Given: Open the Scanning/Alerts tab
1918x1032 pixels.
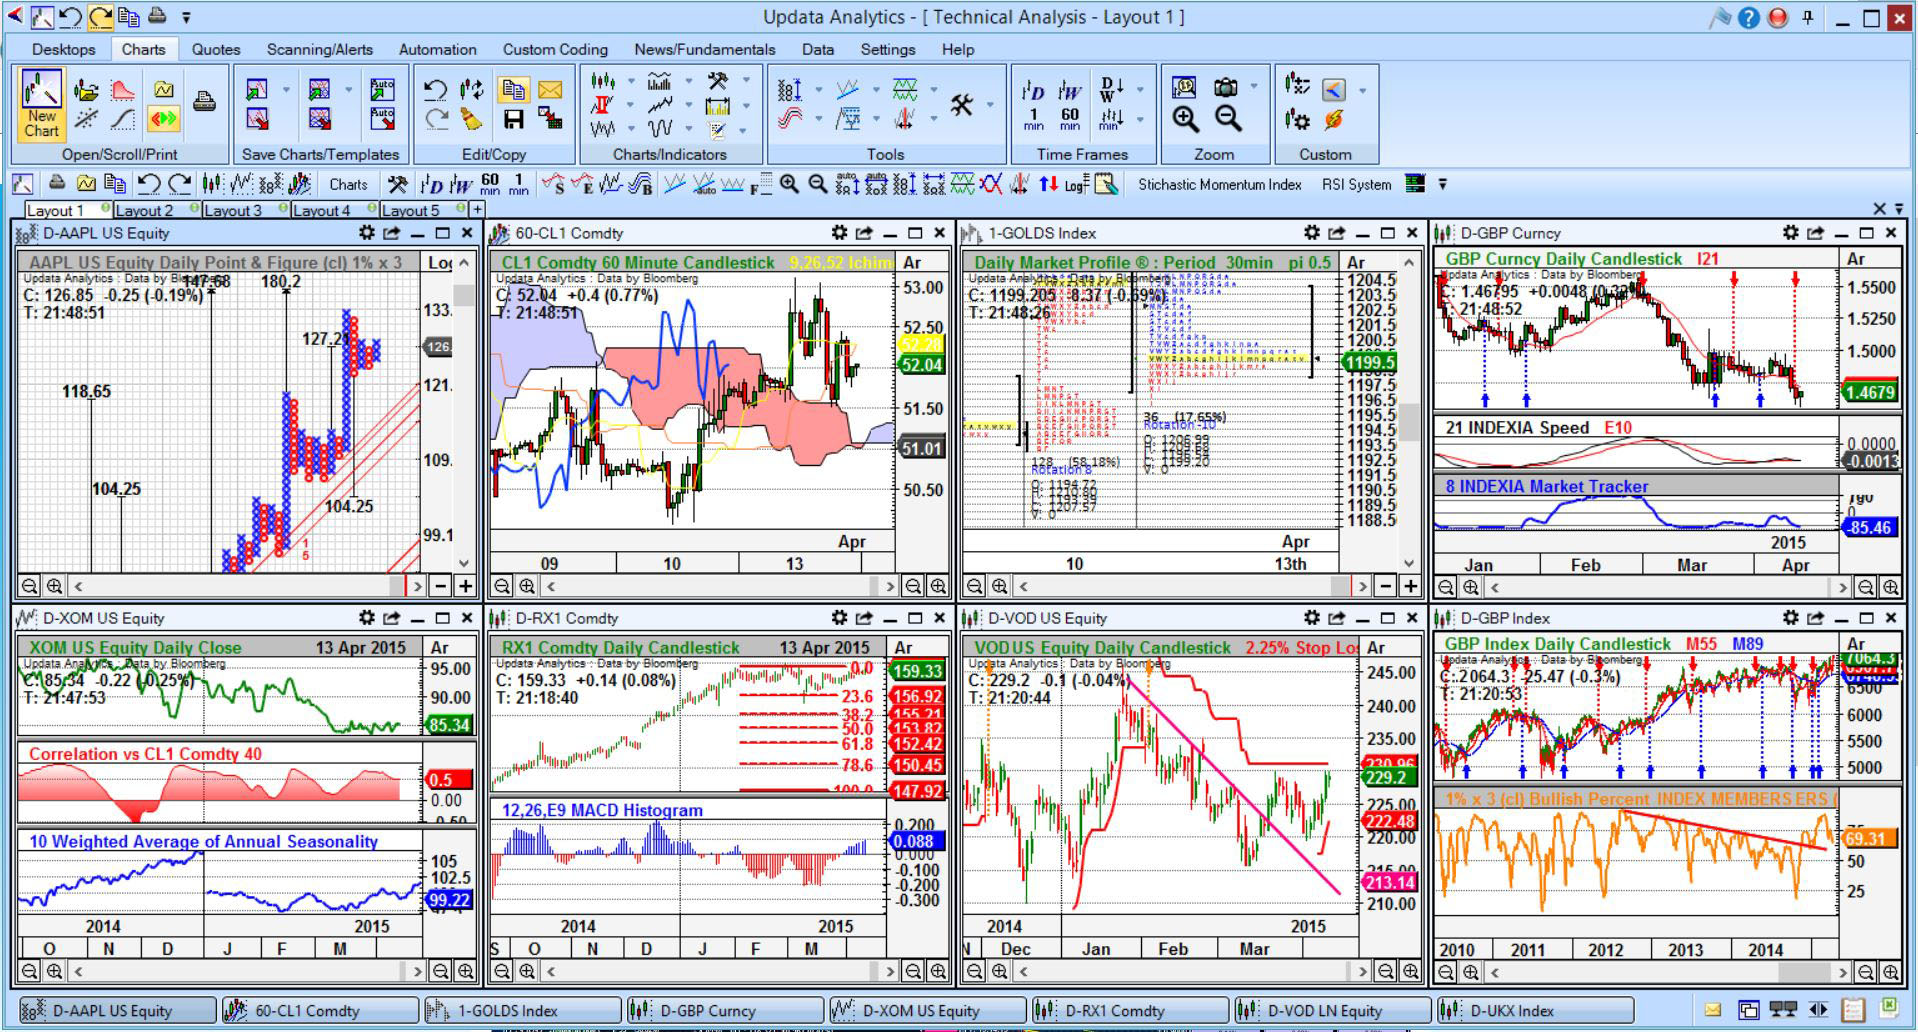Looking at the screenshot, I should coord(320,49).
